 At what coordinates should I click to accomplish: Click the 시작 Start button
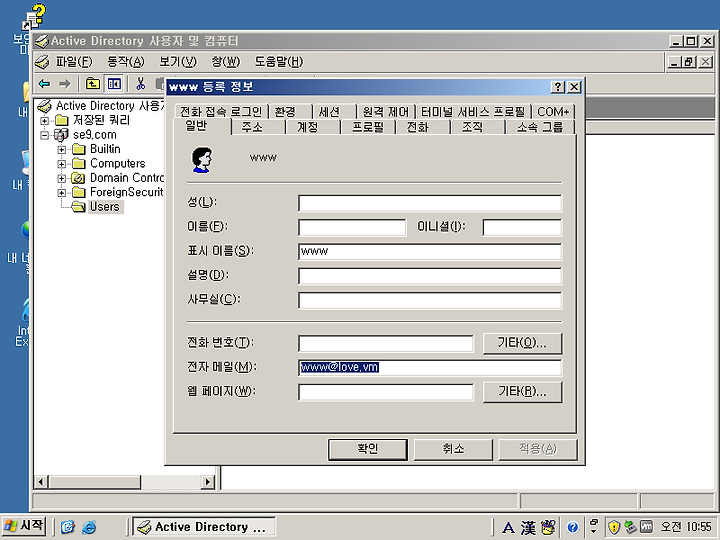(x=24, y=526)
